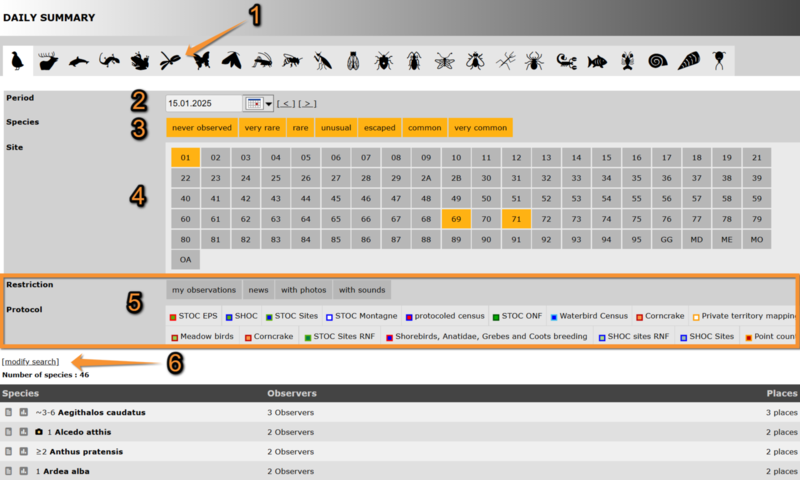Screen dimensions: 800x480
Task: Click the 'modify search' link
Action: (30, 361)
